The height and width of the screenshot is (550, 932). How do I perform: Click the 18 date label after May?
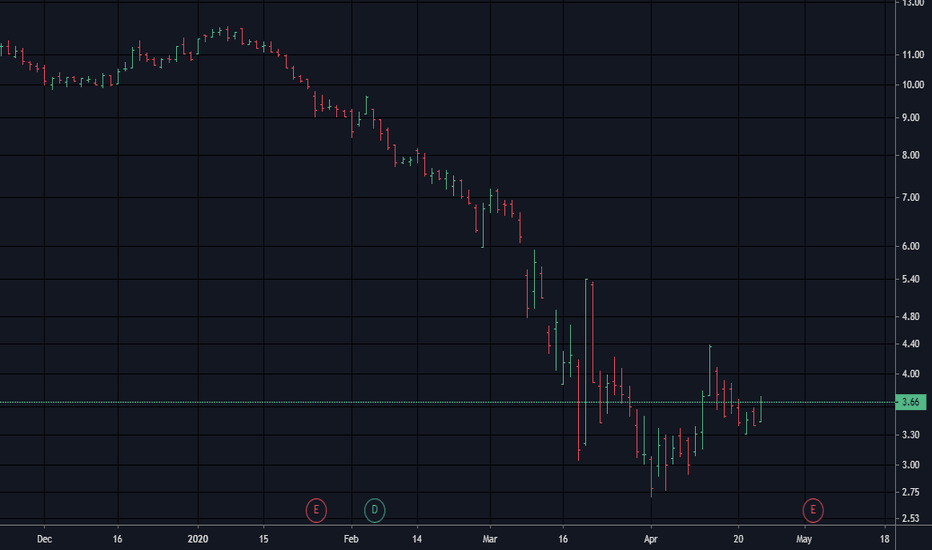[885, 539]
